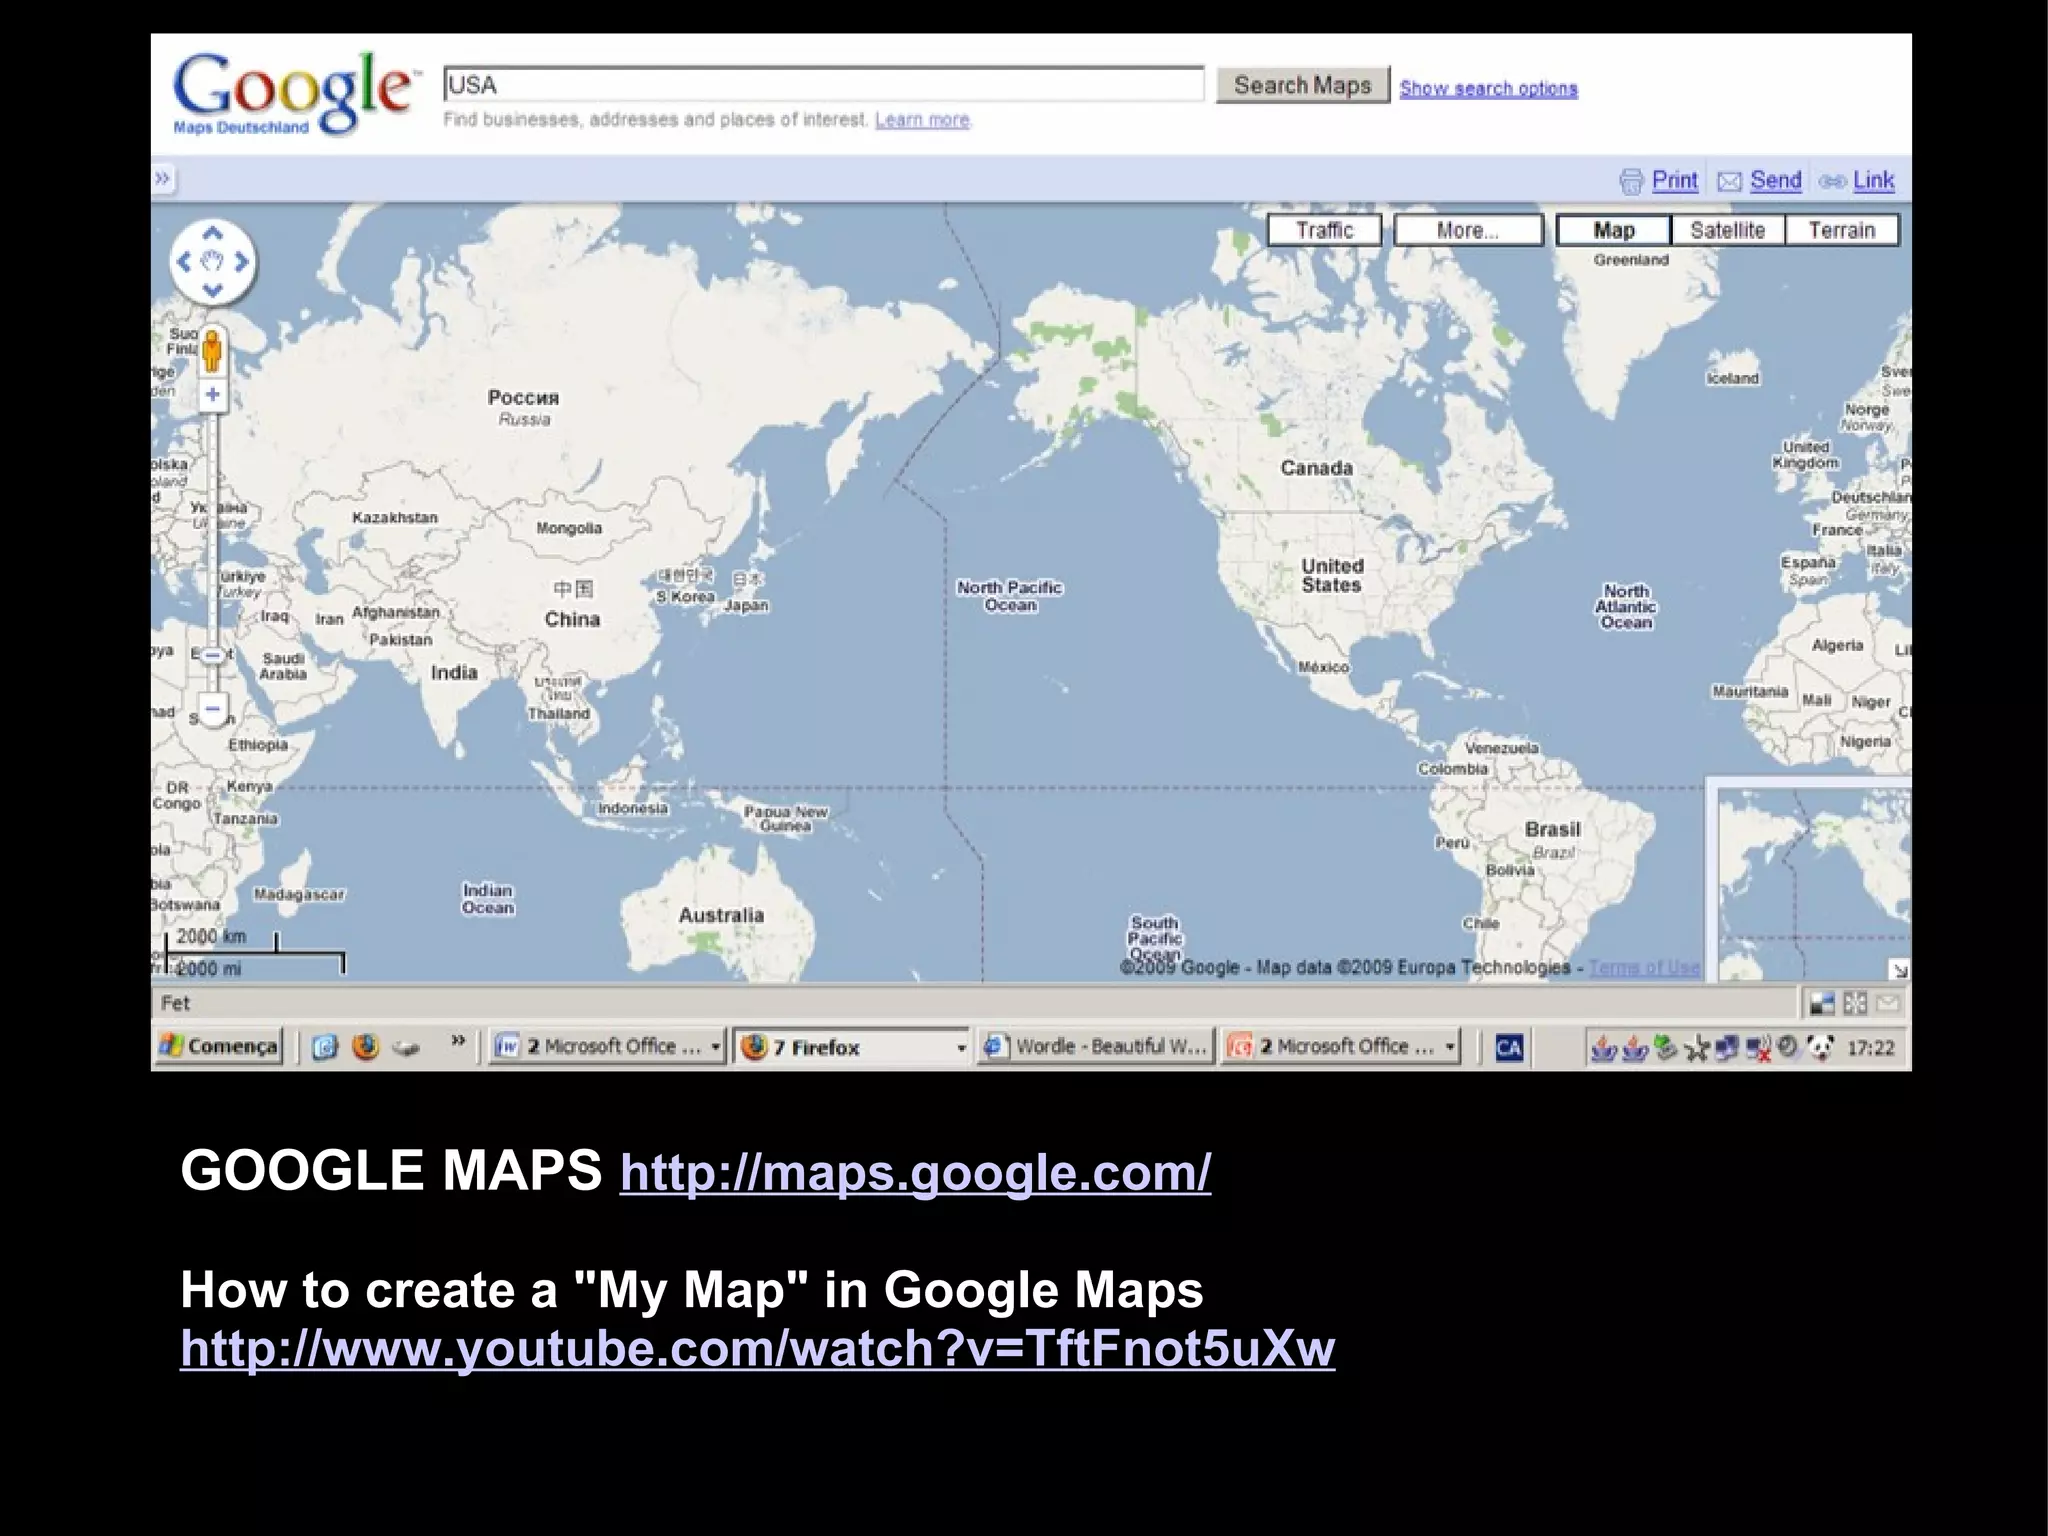Click the Россия label on map

click(x=523, y=398)
